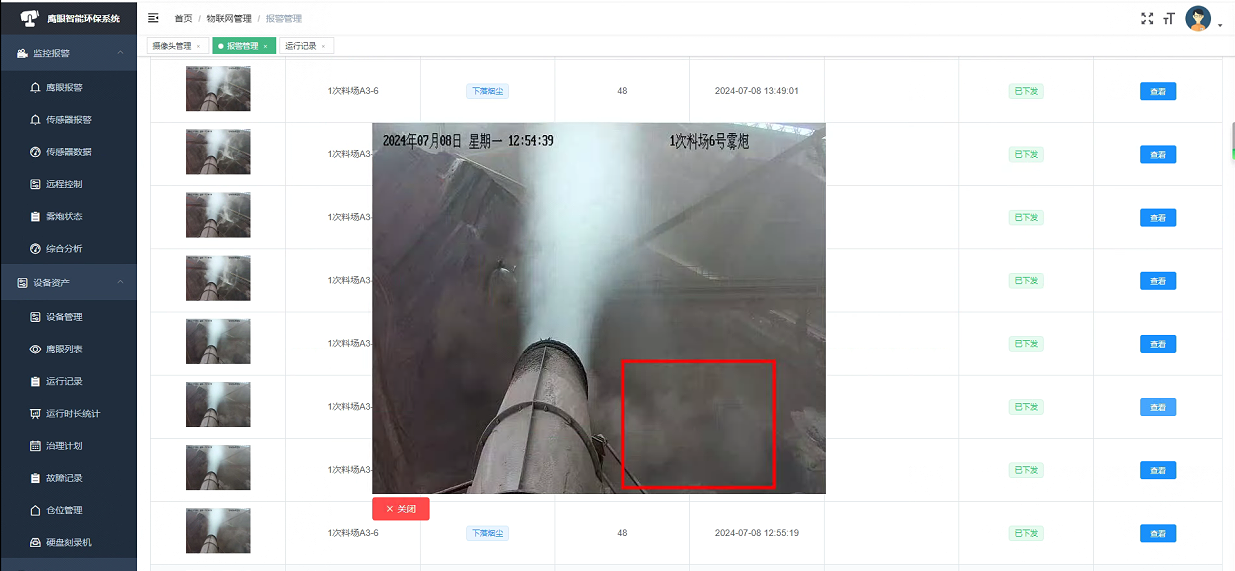This screenshot has width=1235, height=571.
Task: Go to 传感器数据 sidebar item
Action: pyautogui.click(x=68, y=152)
